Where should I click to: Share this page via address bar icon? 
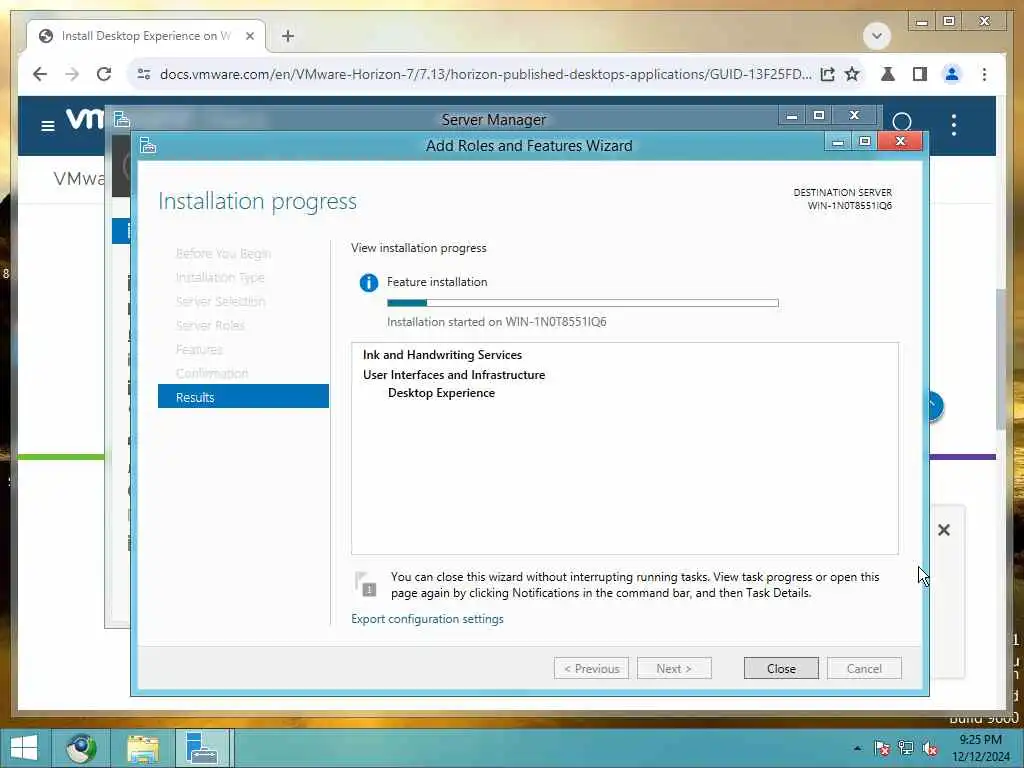point(827,74)
